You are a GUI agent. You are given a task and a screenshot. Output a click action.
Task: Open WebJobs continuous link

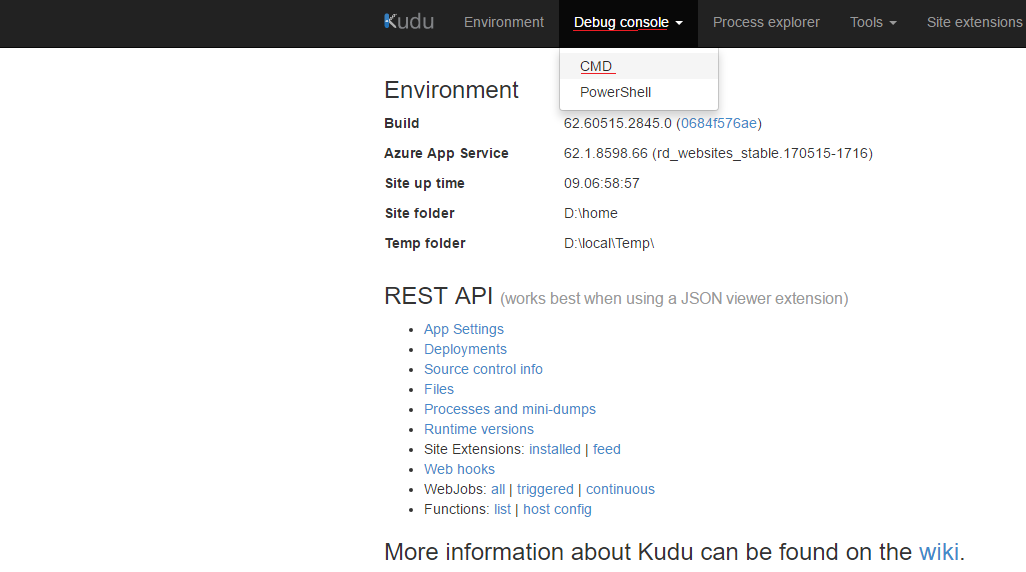point(620,489)
